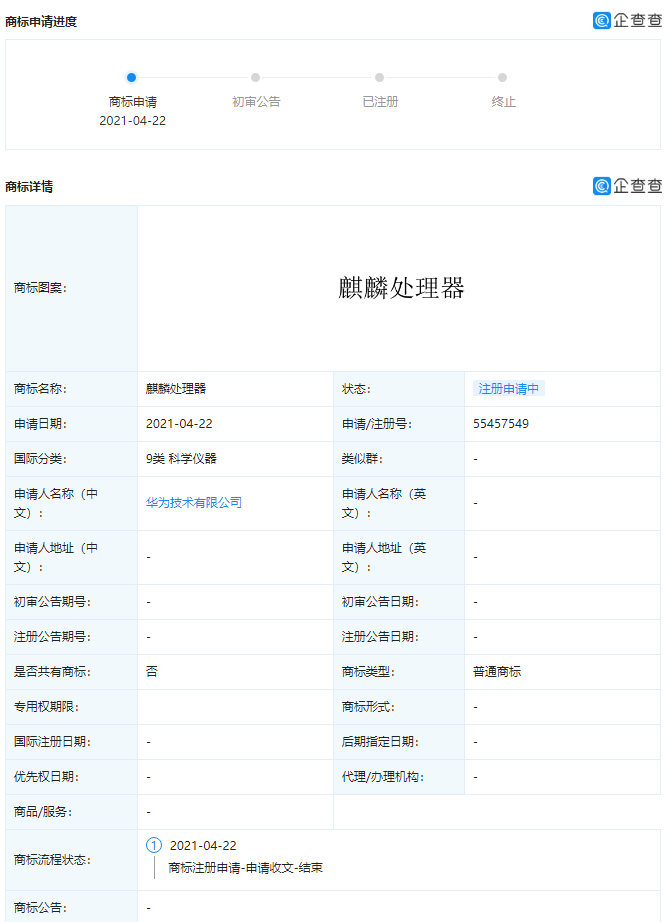Click the 麒麟处理器 trademark image
The height and width of the screenshot is (922, 669).
coord(401,288)
